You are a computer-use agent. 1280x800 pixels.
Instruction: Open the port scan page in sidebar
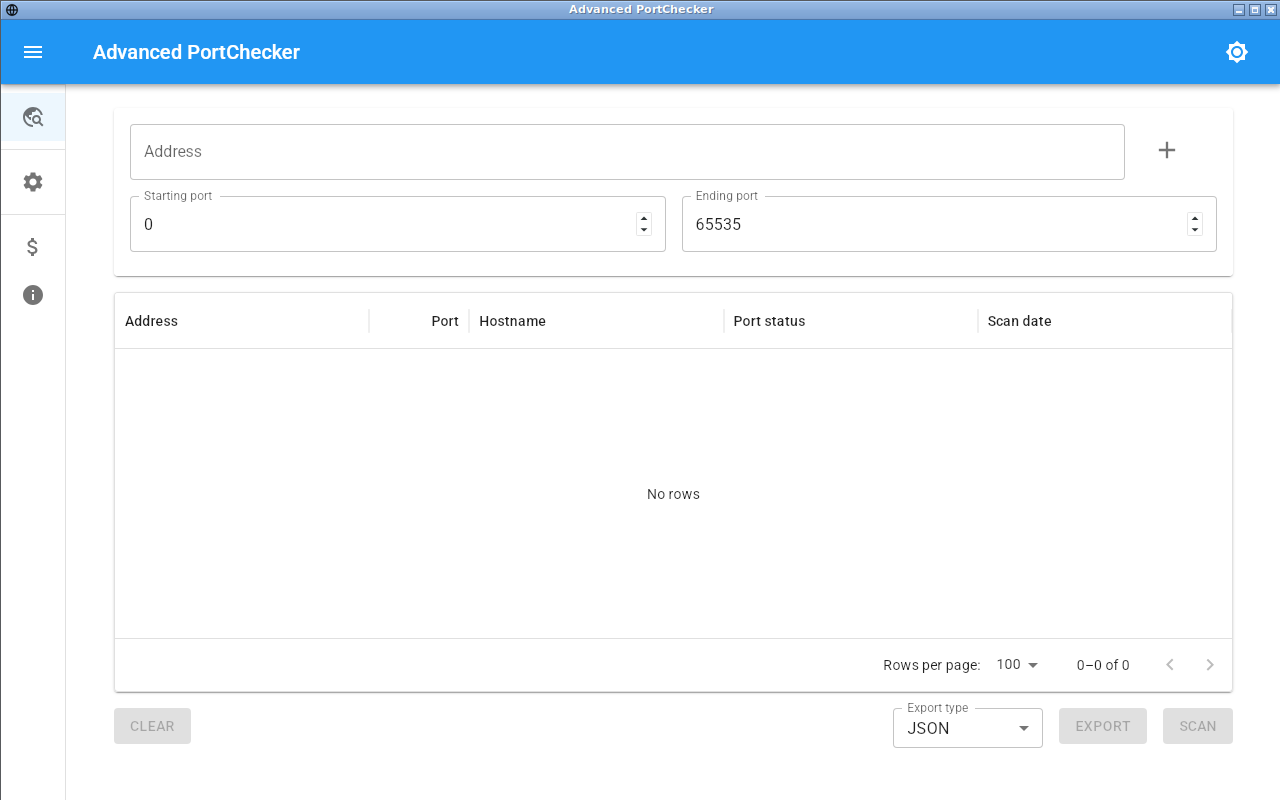coord(33,118)
